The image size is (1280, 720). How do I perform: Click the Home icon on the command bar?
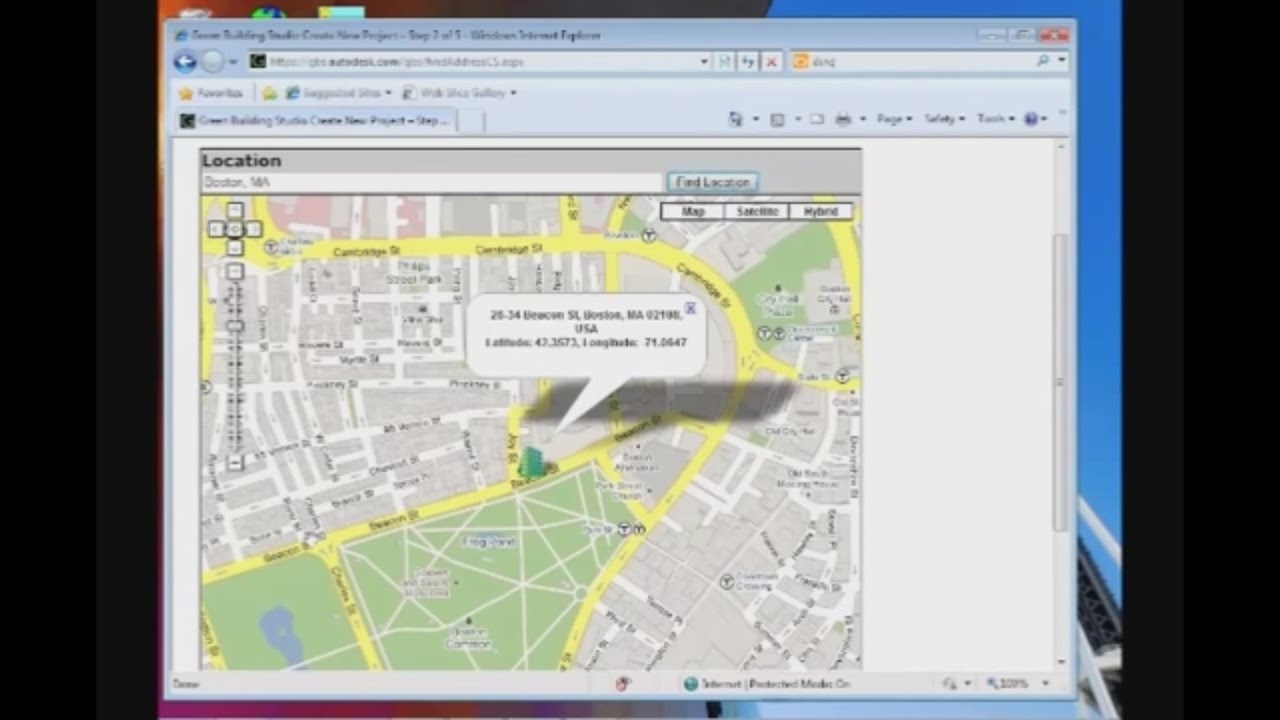[737, 119]
